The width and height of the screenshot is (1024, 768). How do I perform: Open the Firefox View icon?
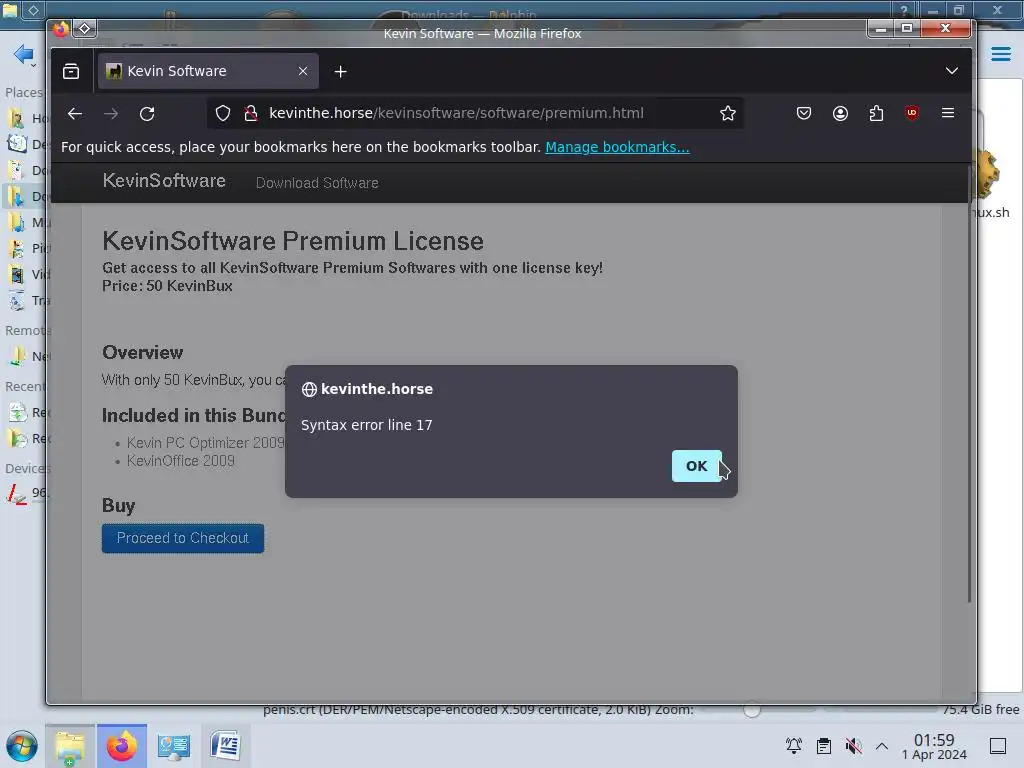[x=71, y=71]
